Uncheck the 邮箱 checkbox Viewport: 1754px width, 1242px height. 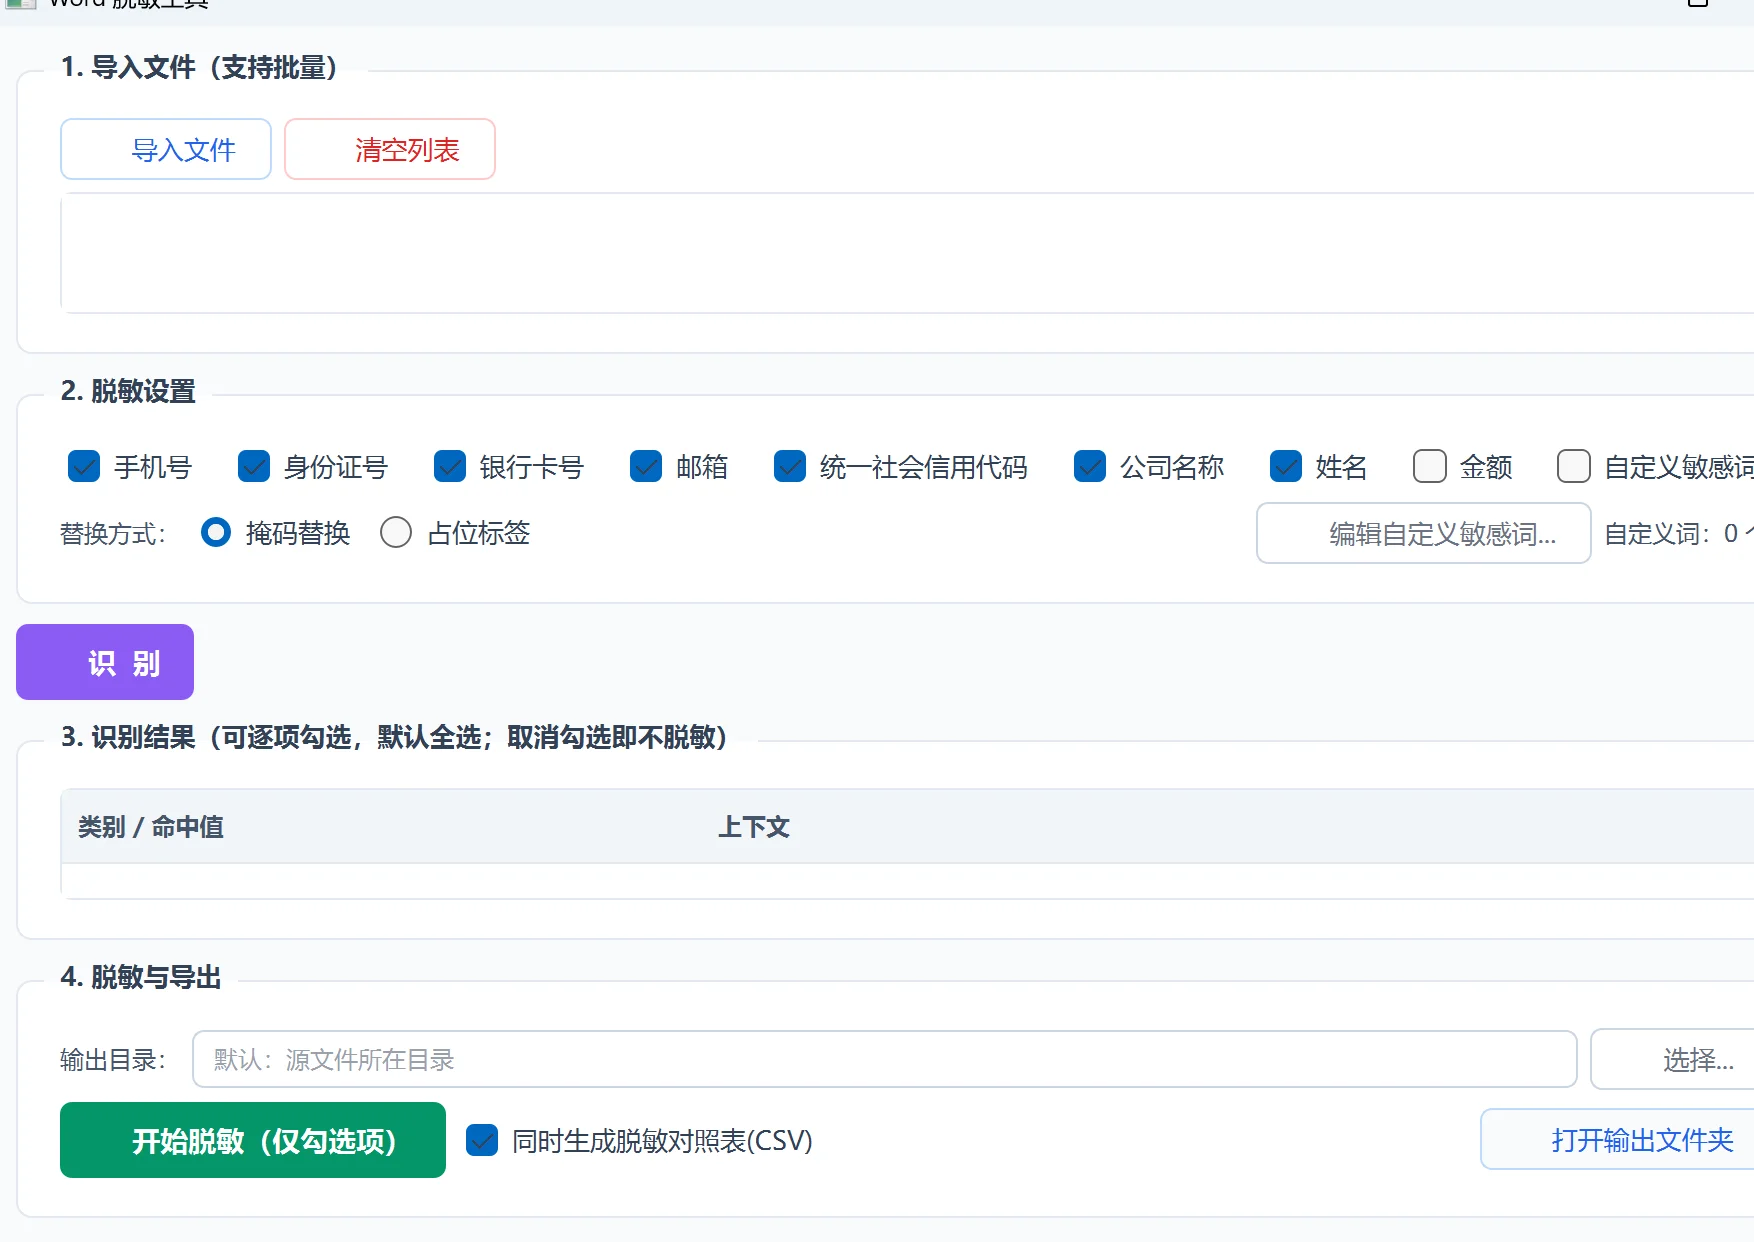646,466
